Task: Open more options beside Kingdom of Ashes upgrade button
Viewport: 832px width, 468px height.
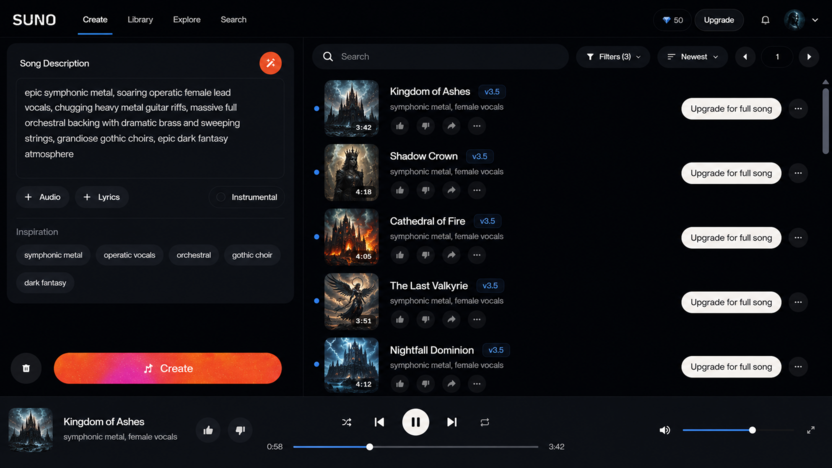Action: click(x=798, y=109)
